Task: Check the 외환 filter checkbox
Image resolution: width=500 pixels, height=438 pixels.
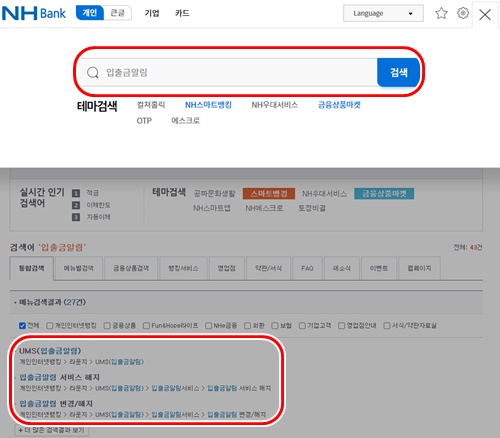Action: pos(247,326)
